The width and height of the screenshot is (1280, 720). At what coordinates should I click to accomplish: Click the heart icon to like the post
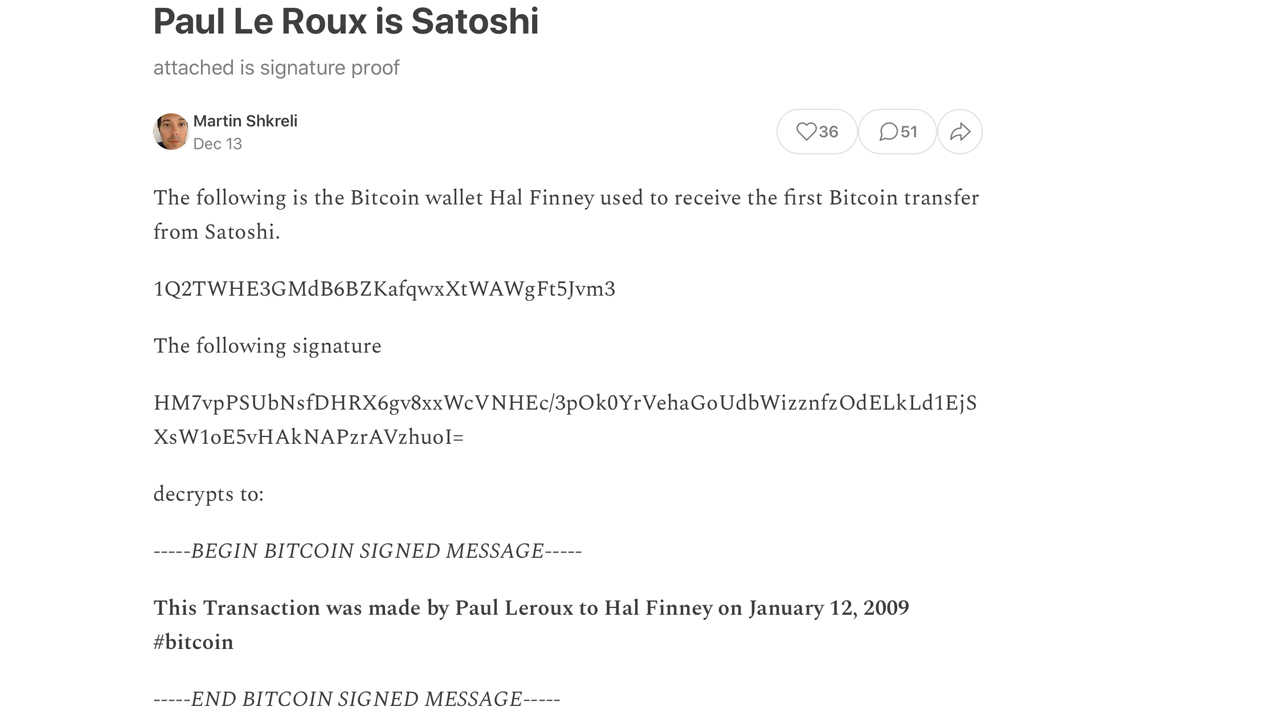coord(805,131)
